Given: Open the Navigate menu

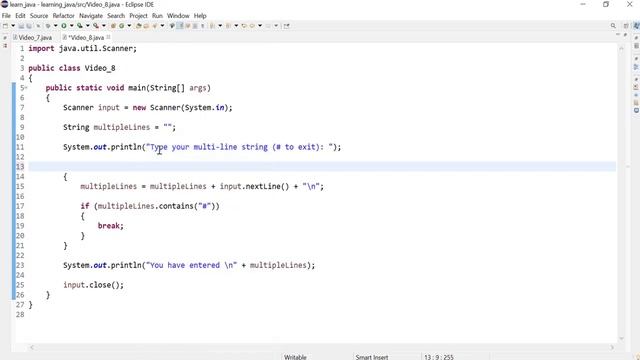Looking at the screenshot, I should (91, 16).
